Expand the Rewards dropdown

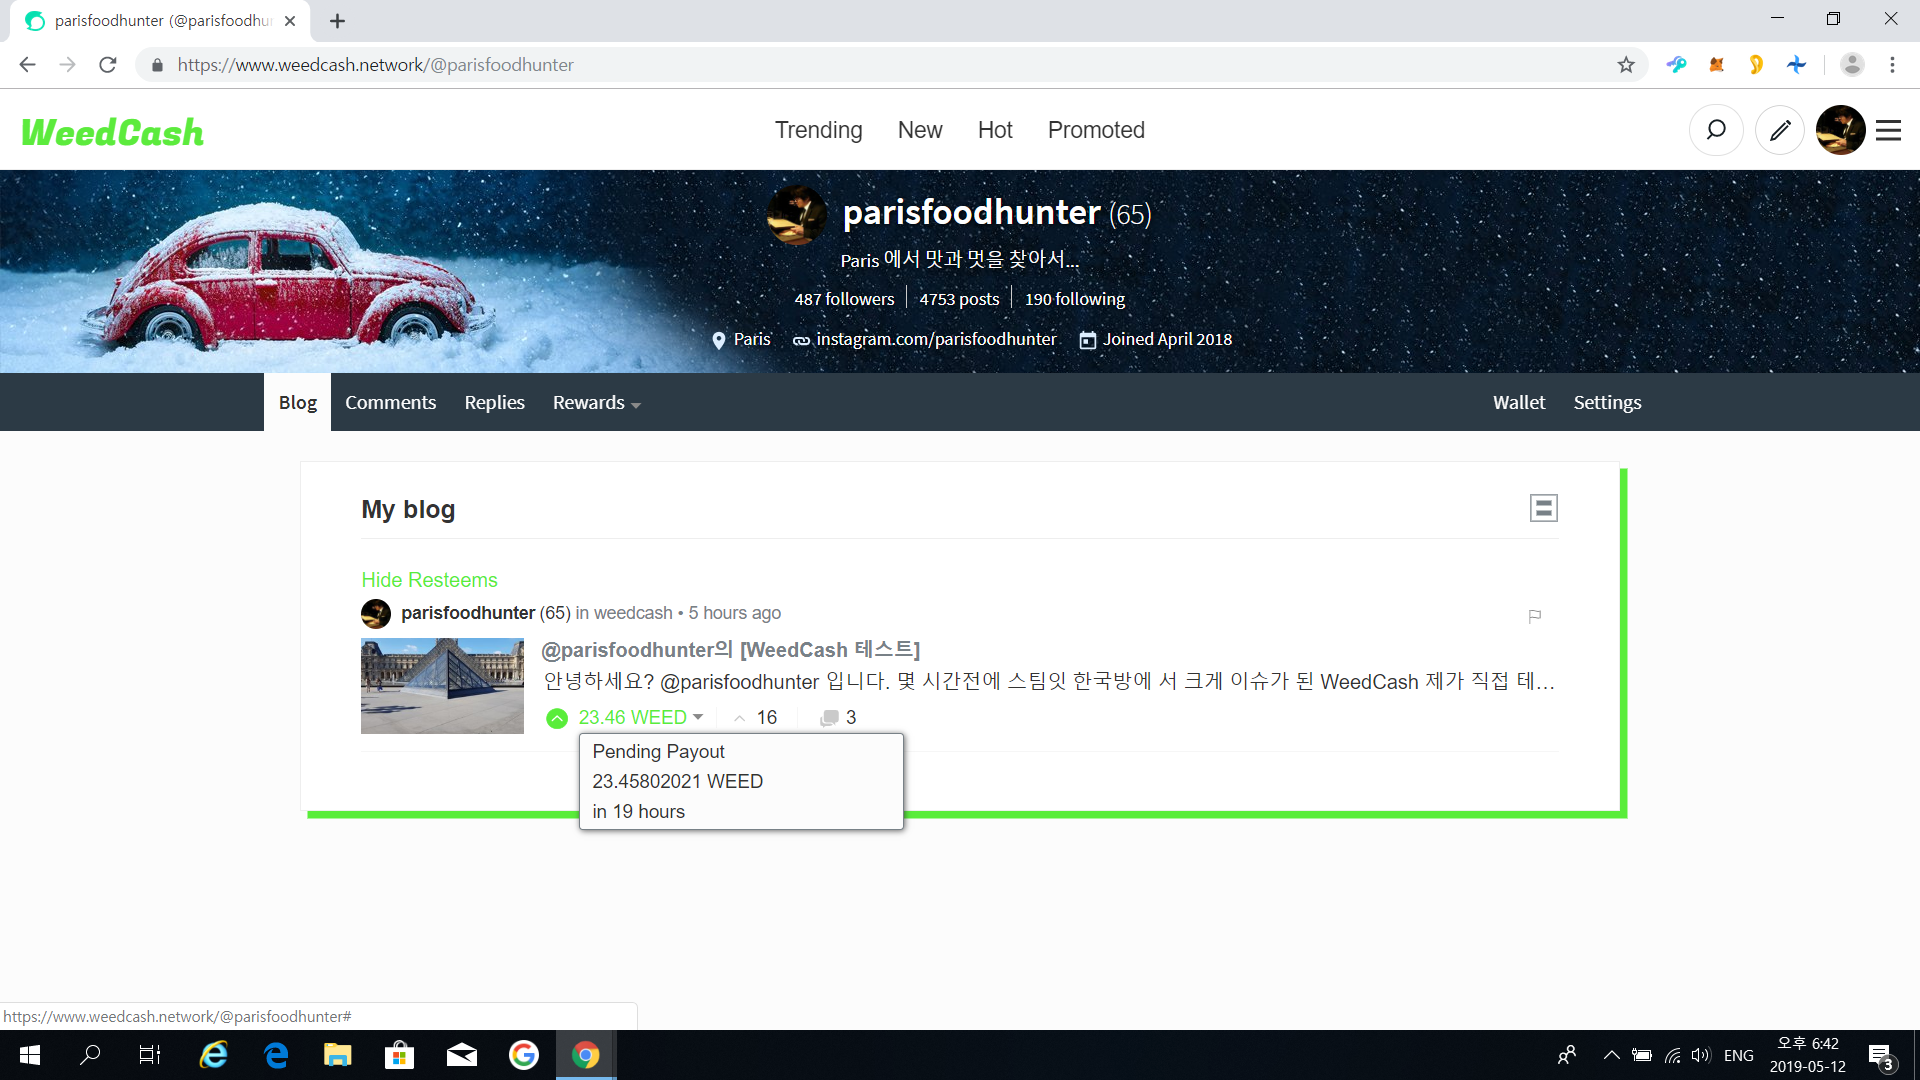(x=597, y=403)
